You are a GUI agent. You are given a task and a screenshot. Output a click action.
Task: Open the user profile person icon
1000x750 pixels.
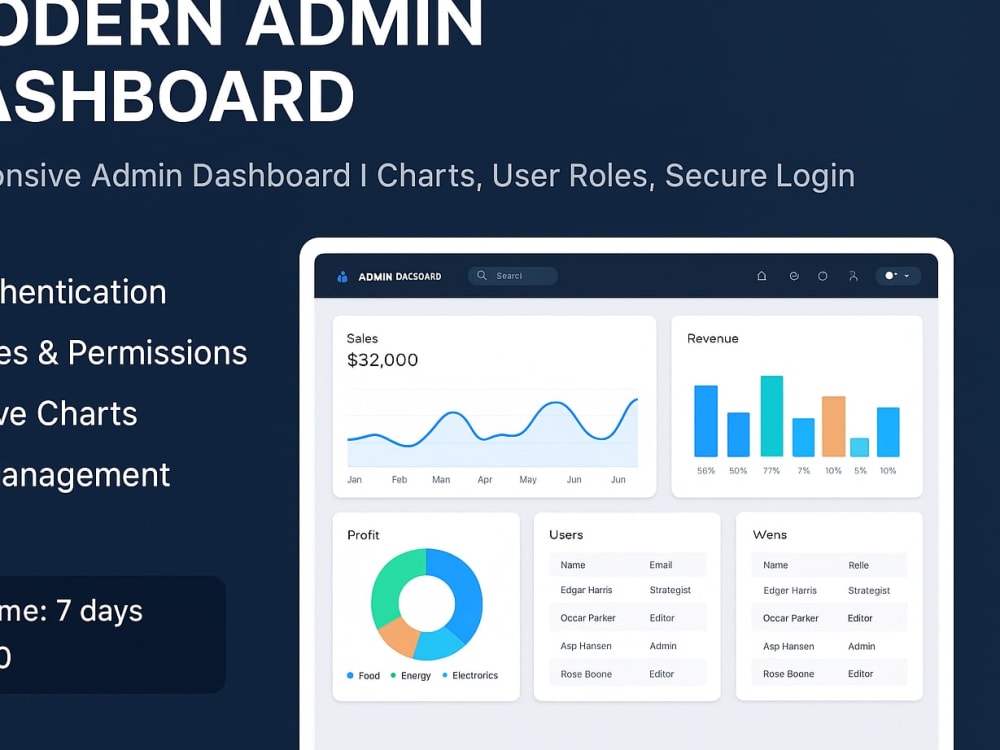coord(853,276)
